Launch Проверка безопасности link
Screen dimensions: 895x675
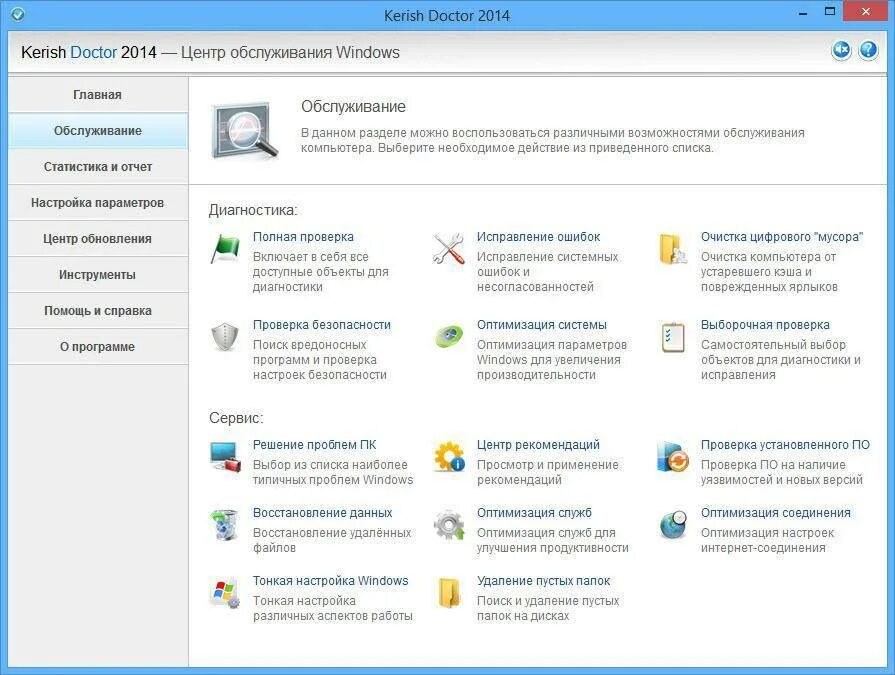pyautogui.click(x=322, y=325)
